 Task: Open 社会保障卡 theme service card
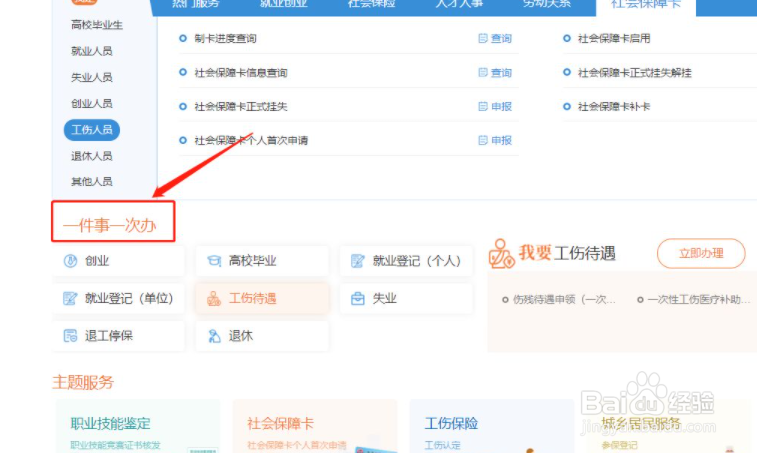[x=280, y=424]
